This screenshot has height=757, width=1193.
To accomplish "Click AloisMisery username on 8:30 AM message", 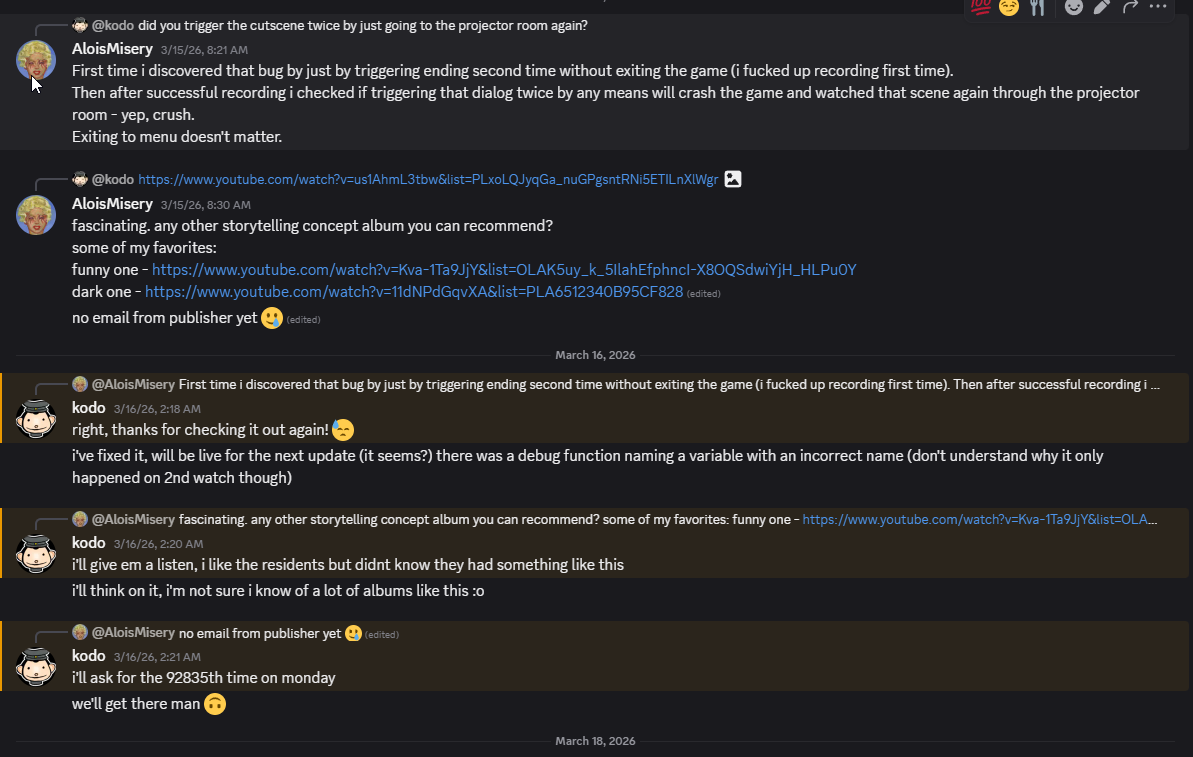I will coord(112,204).
